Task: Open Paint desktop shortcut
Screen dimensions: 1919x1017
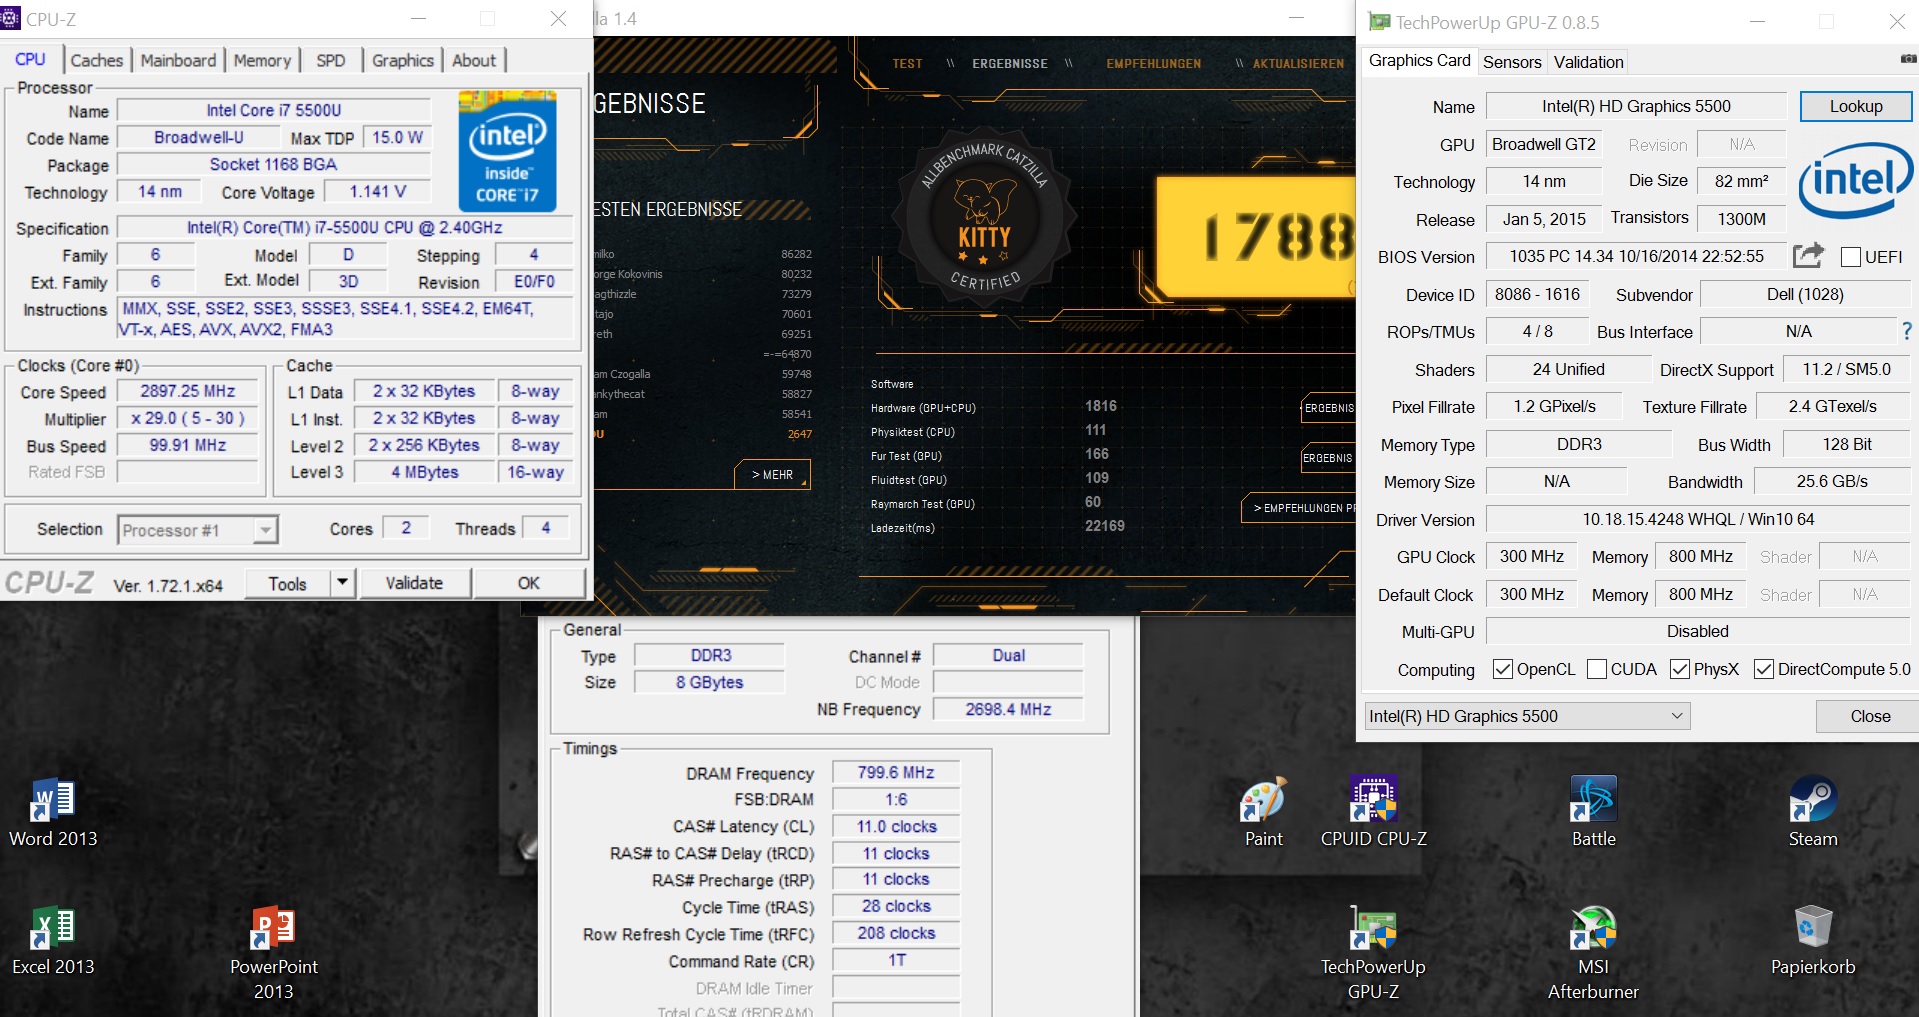Action: click(1263, 813)
